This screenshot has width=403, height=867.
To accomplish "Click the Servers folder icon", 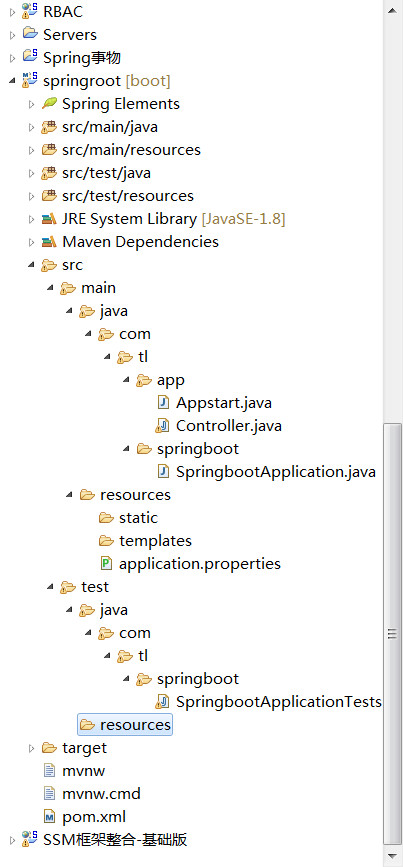I will point(30,34).
